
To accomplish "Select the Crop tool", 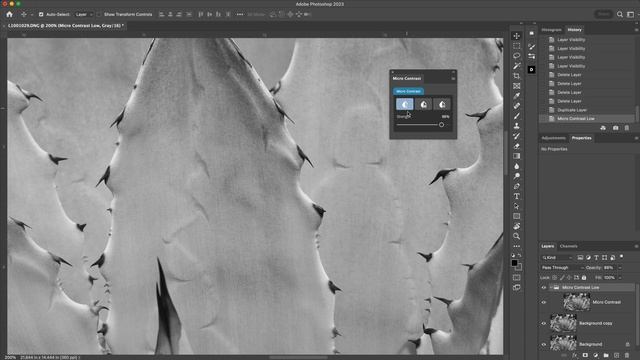I will [x=517, y=76].
